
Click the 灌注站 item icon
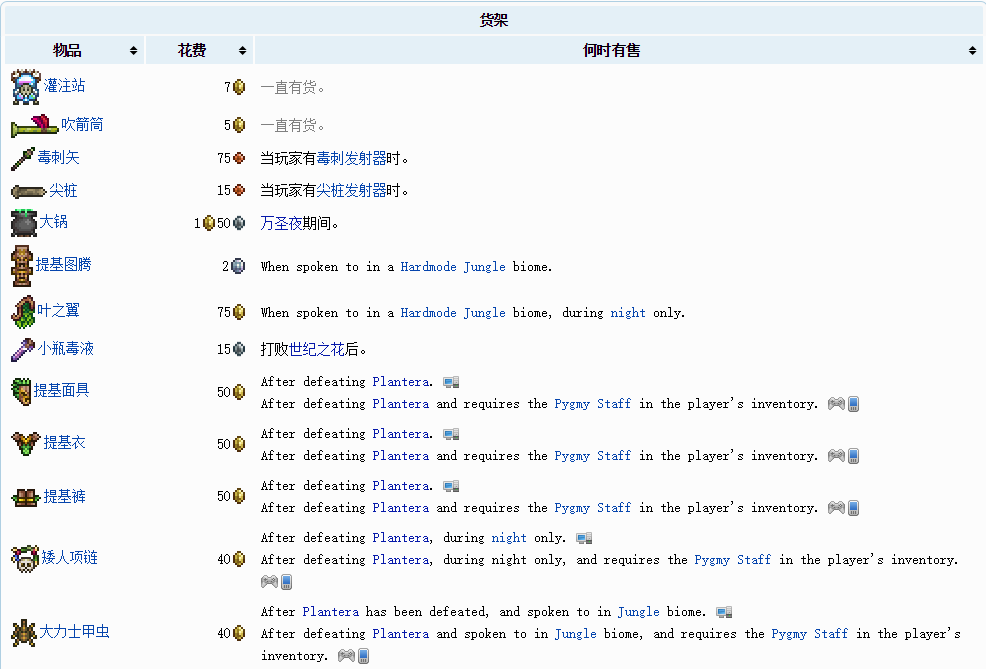26,87
